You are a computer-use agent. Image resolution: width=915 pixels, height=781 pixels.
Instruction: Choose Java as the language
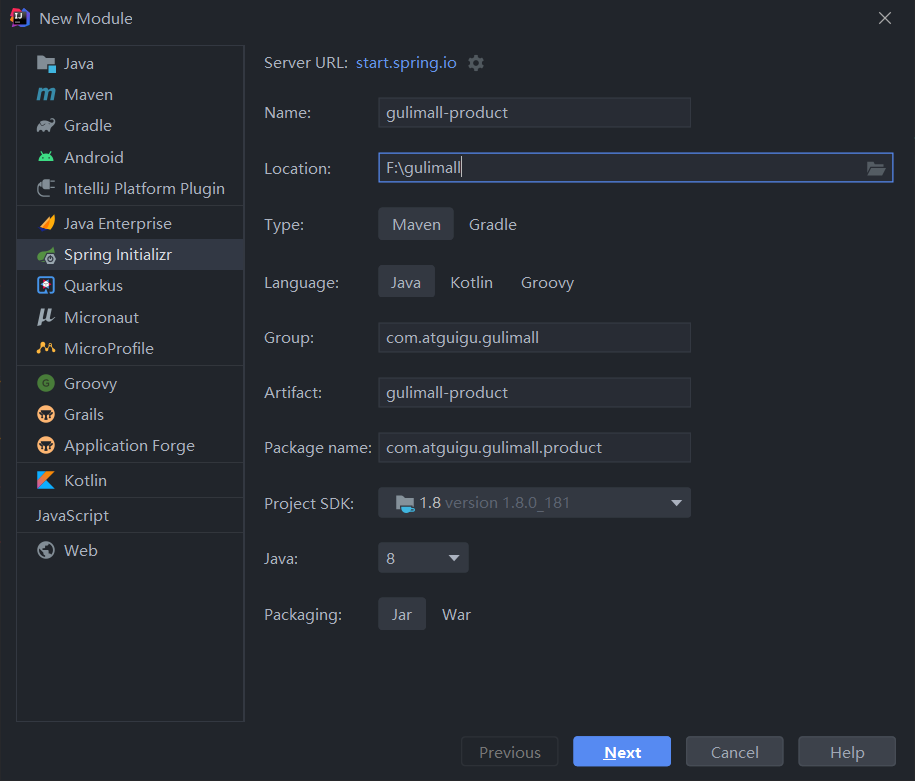point(406,282)
